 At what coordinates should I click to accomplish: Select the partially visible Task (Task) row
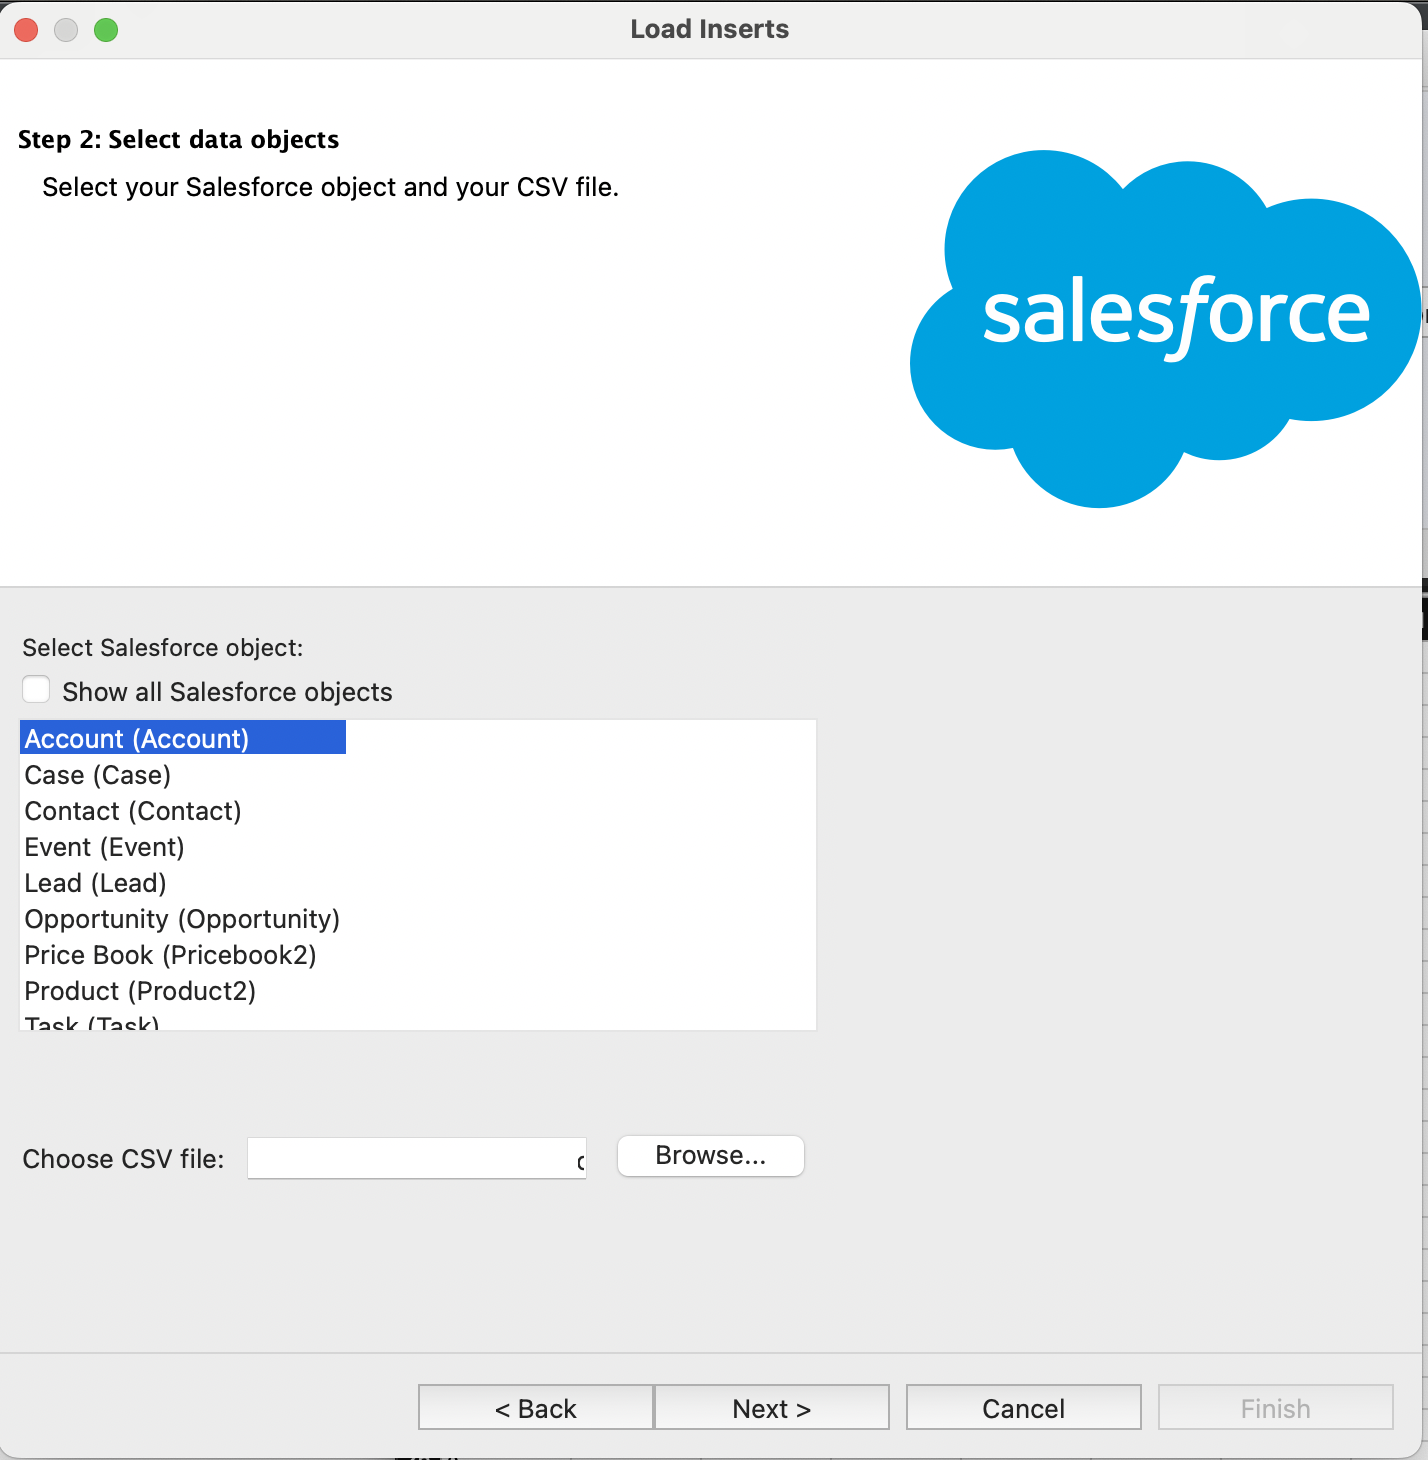(92, 1022)
